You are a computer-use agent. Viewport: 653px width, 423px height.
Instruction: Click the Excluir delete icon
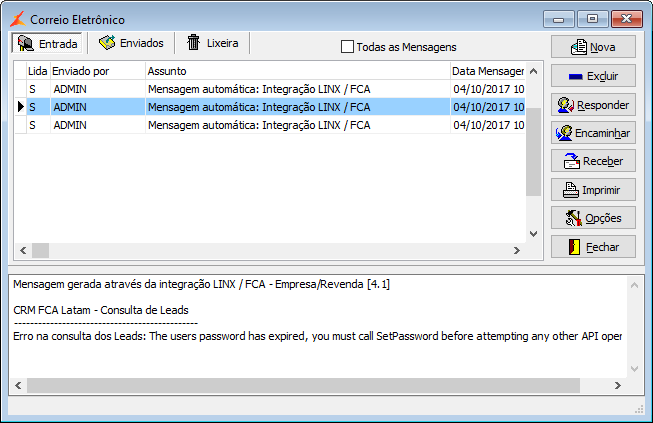pos(575,76)
